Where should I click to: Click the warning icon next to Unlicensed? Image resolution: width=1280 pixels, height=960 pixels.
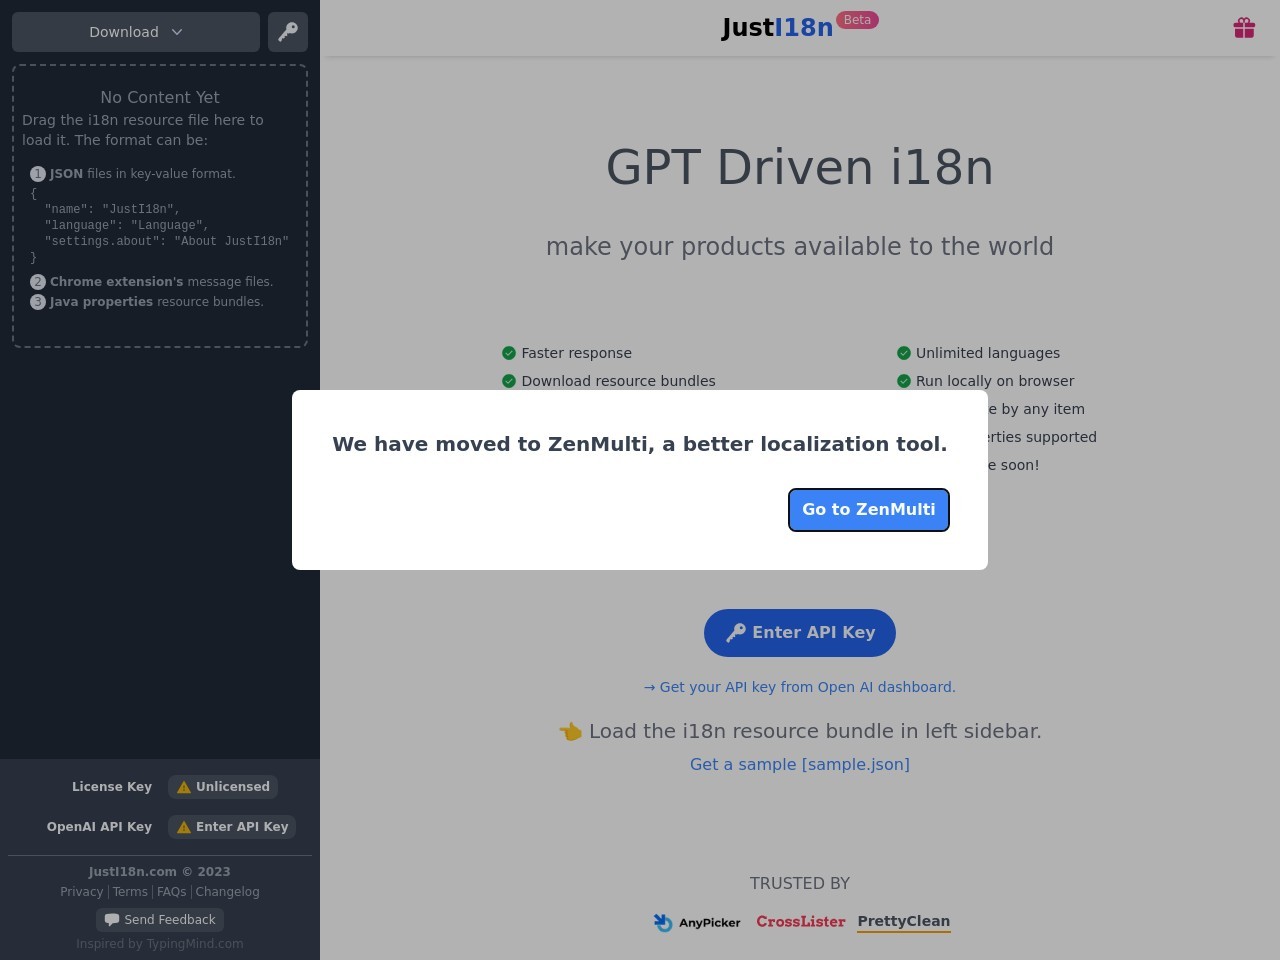click(x=184, y=787)
